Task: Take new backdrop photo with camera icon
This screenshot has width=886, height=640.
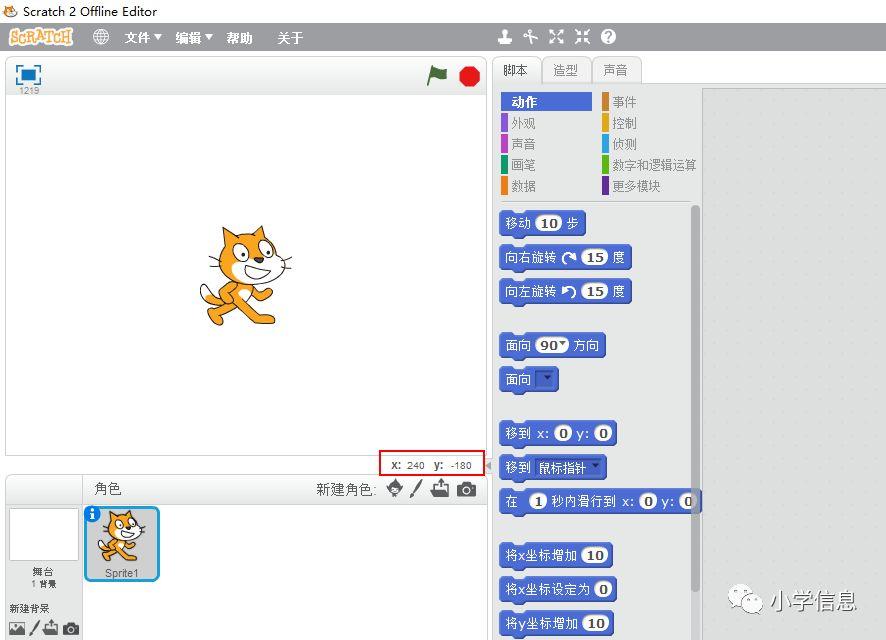Action: point(71,628)
